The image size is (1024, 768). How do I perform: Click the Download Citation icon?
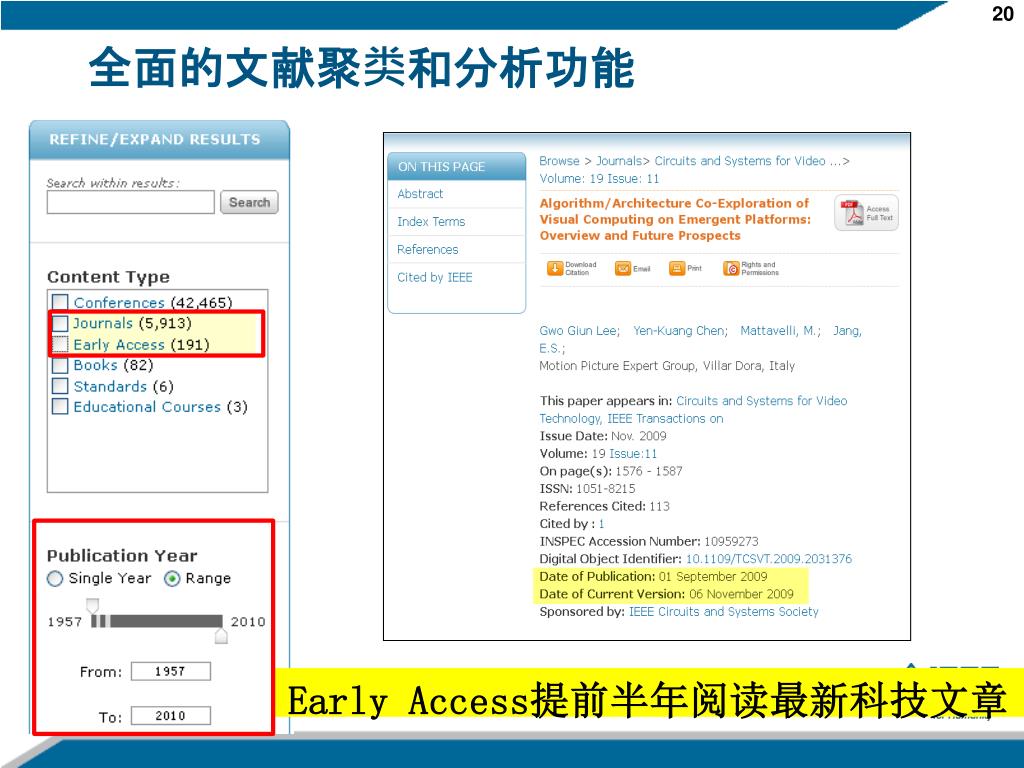[x=554, y=268]
